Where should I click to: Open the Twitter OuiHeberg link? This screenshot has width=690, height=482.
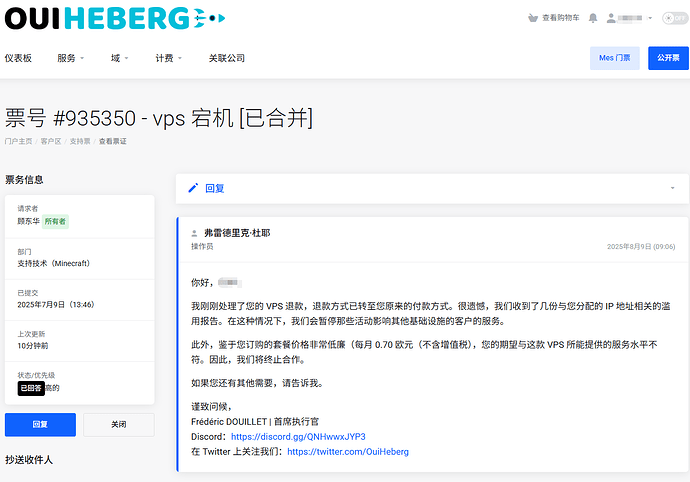click(x=348, y=452)
